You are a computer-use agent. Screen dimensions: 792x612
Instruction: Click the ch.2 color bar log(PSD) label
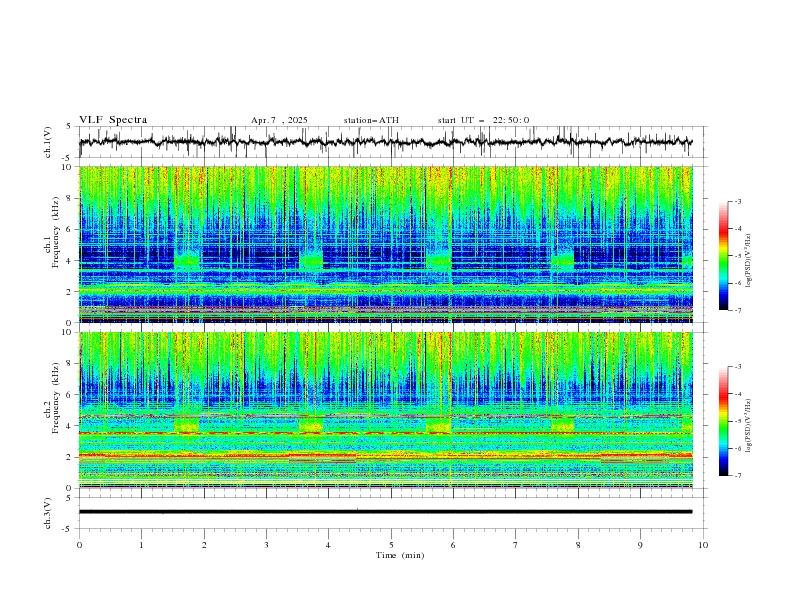tap(748, 425)
